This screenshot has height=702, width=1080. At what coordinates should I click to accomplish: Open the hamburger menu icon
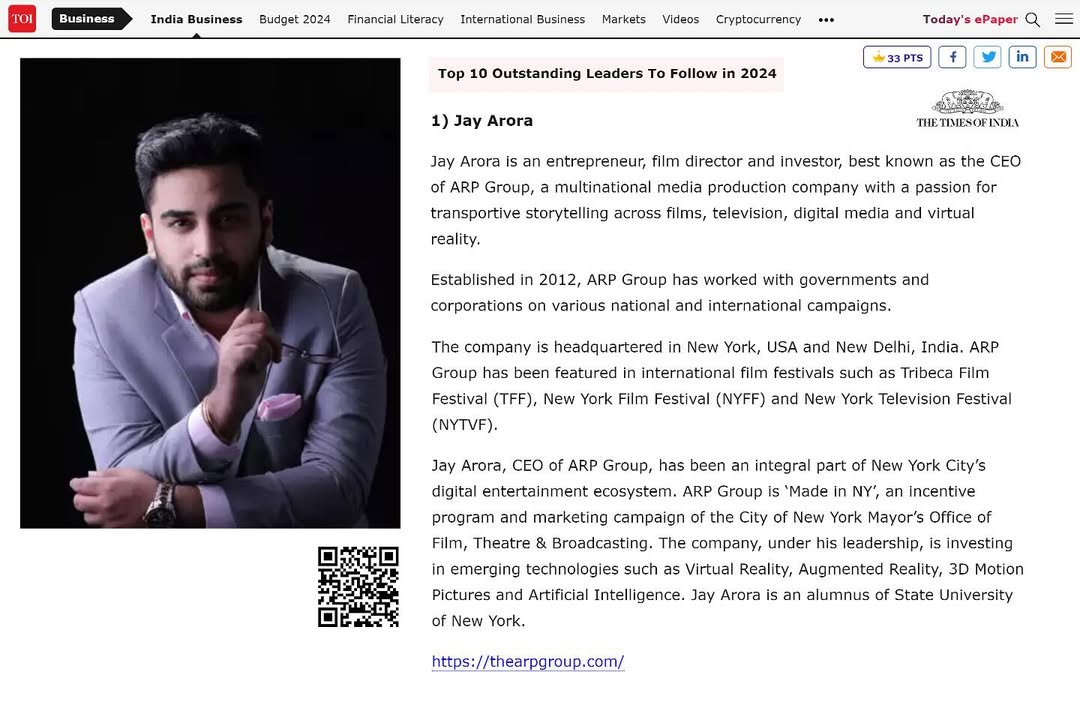(x=1063, y=19)
